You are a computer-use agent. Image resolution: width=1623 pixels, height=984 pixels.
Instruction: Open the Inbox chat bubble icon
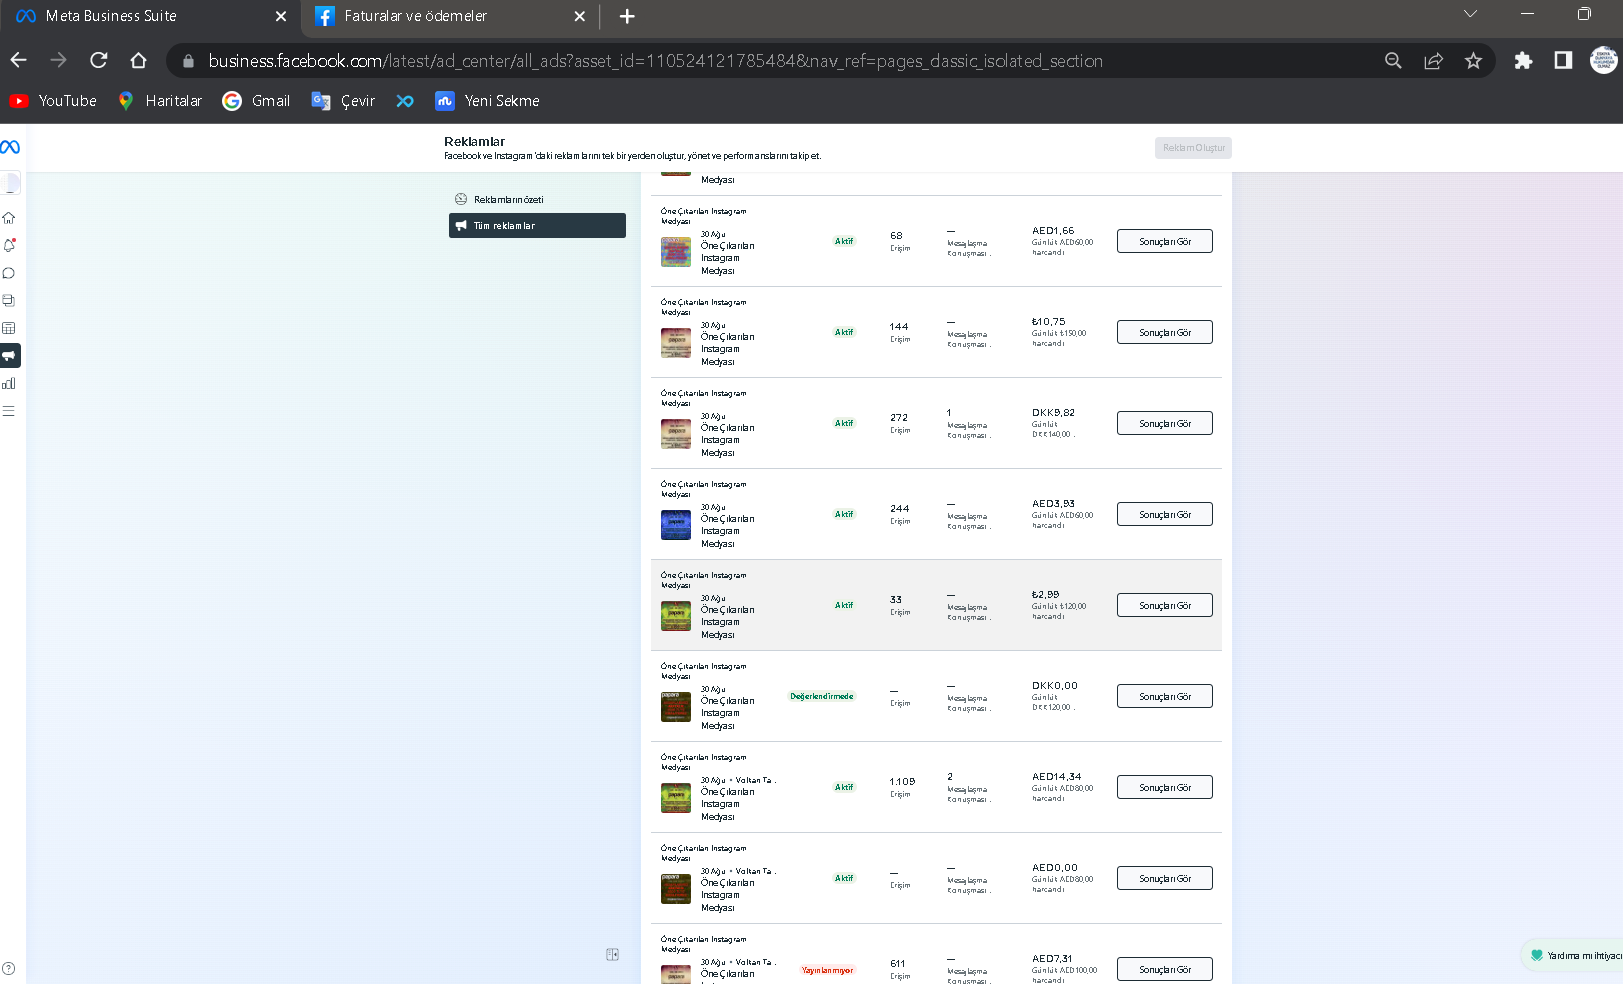(x=9, y=273)
